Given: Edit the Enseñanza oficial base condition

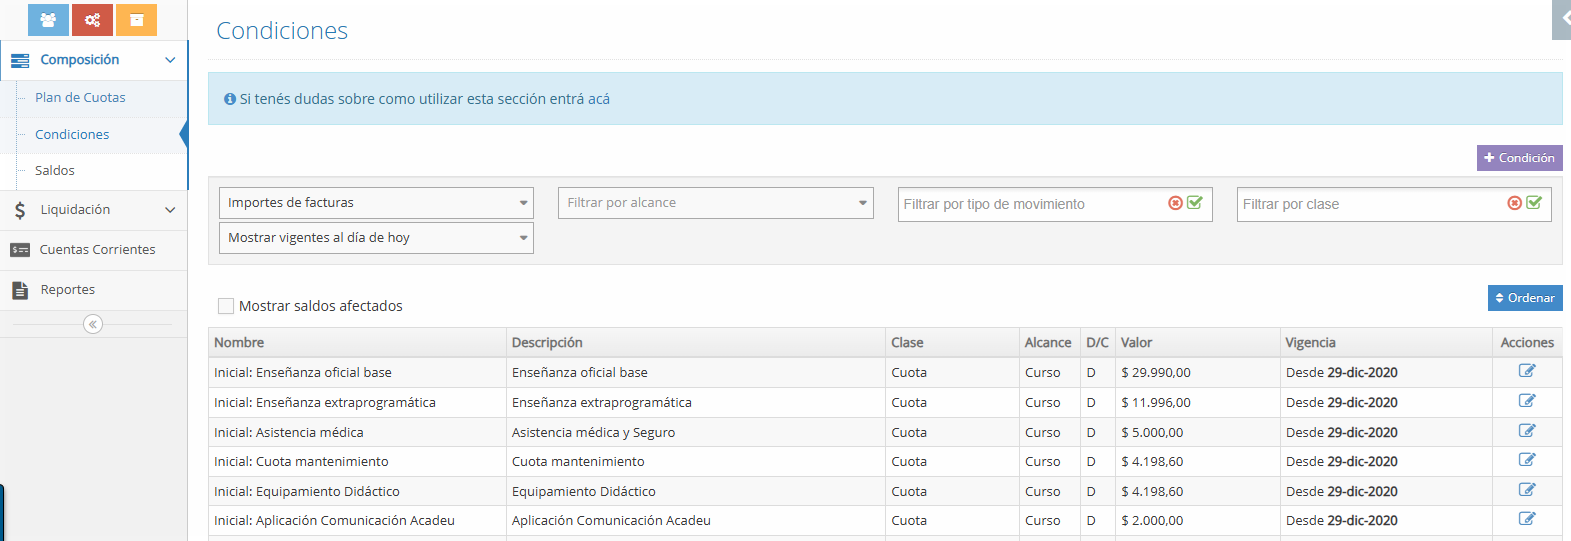Looking at the screenshot, I should (x=1526, y=371).
